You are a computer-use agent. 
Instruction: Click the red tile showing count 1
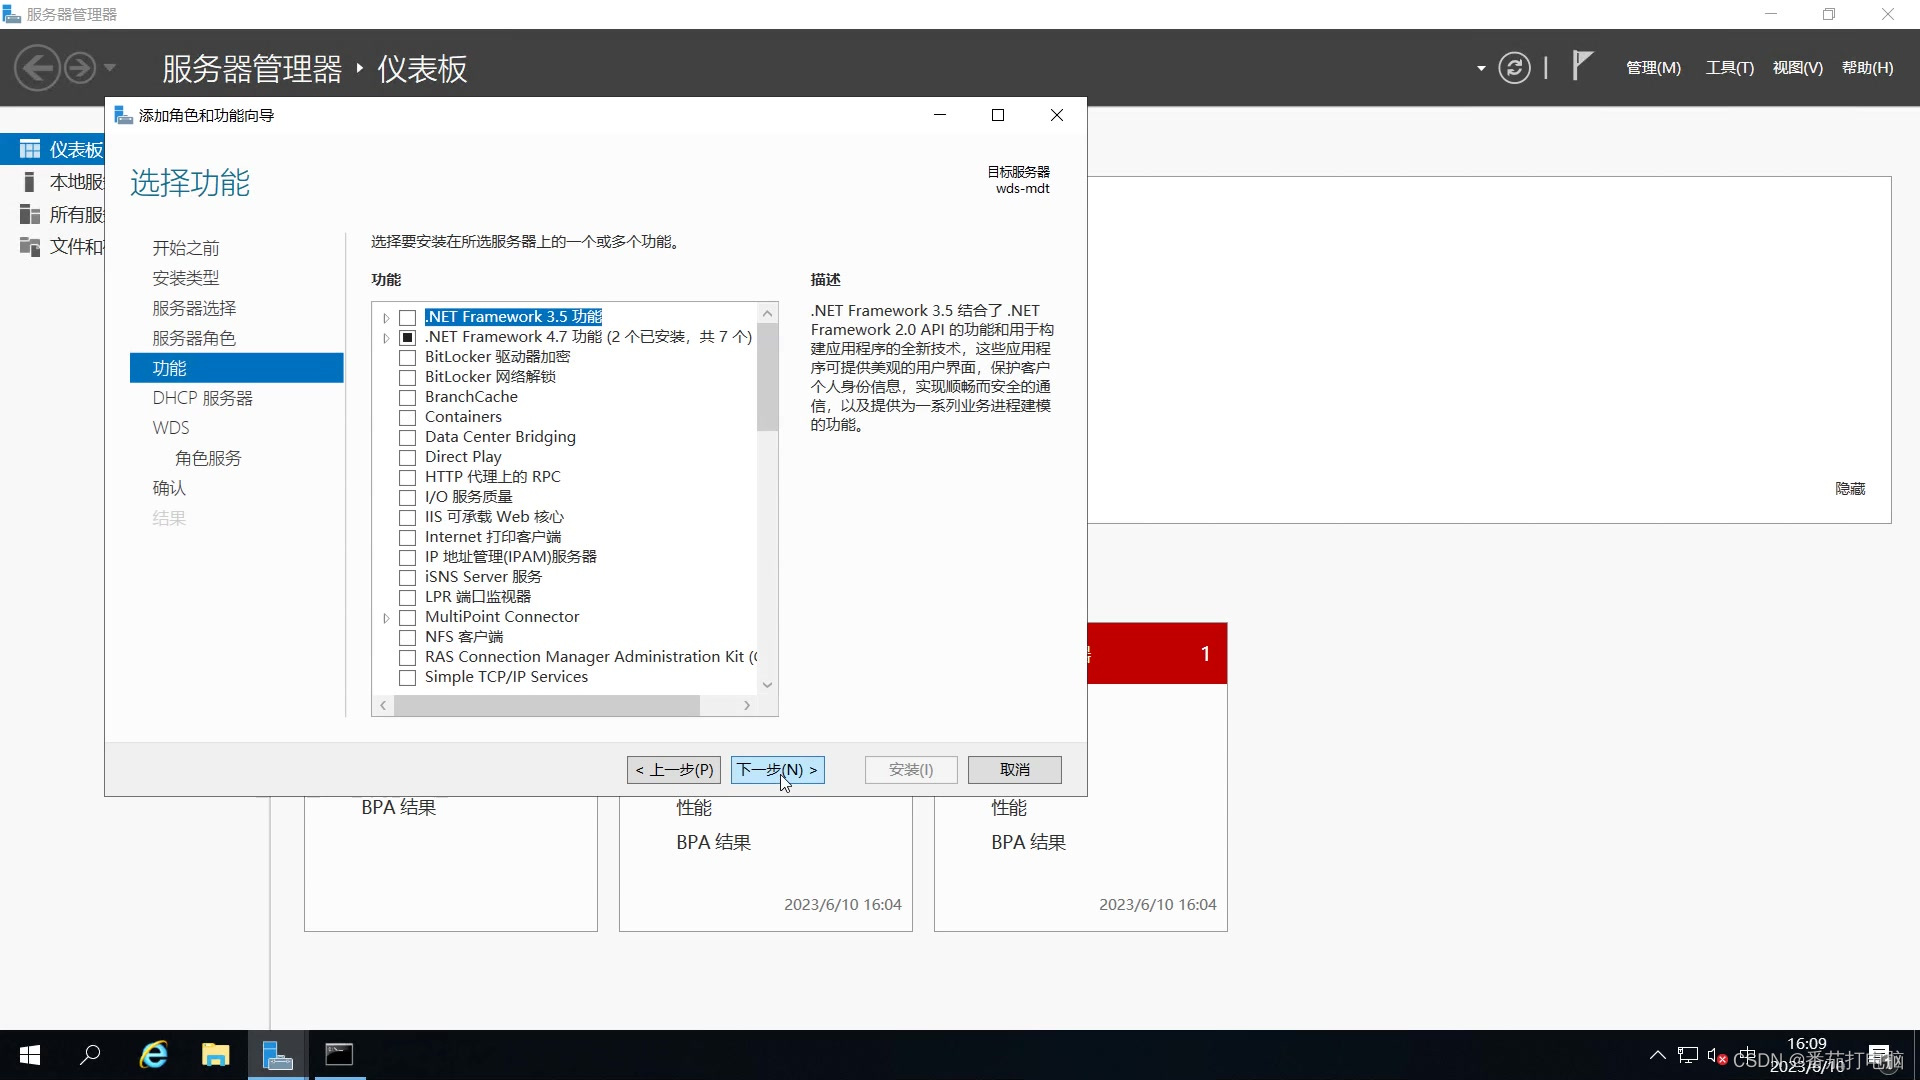1157,654
